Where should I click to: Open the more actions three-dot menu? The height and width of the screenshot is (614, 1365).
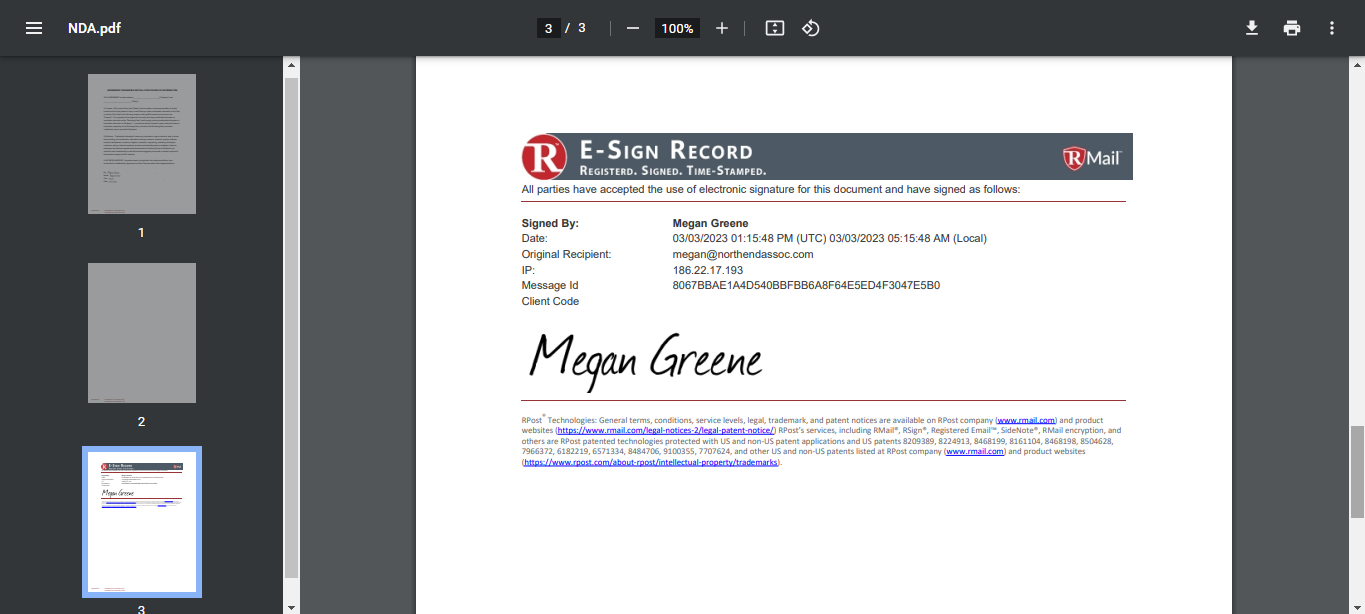(x=1332, y=28)
